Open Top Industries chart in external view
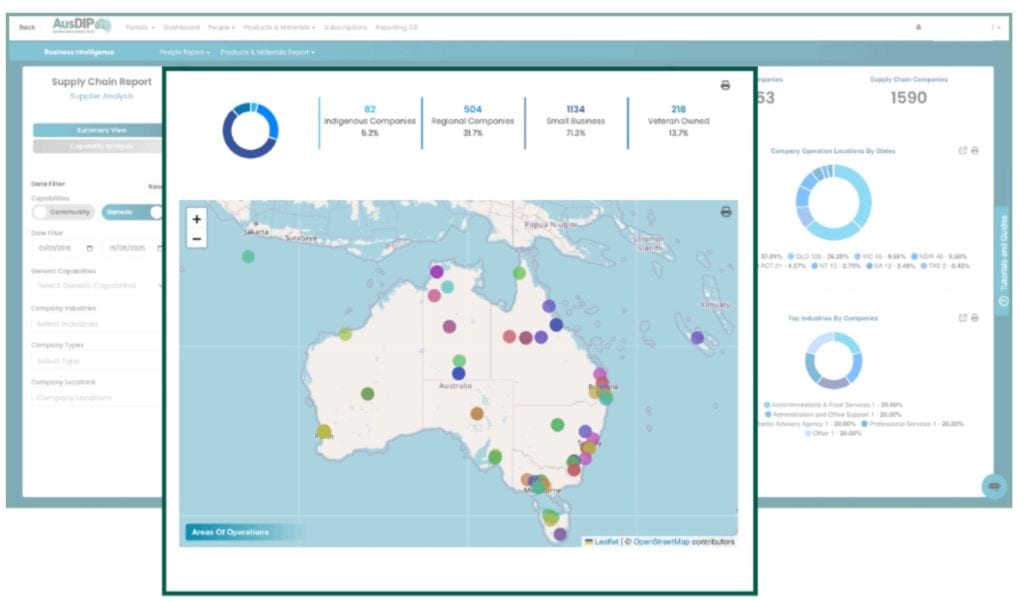1024x602 pixels. pyautogui.click(x=961, y=317)
